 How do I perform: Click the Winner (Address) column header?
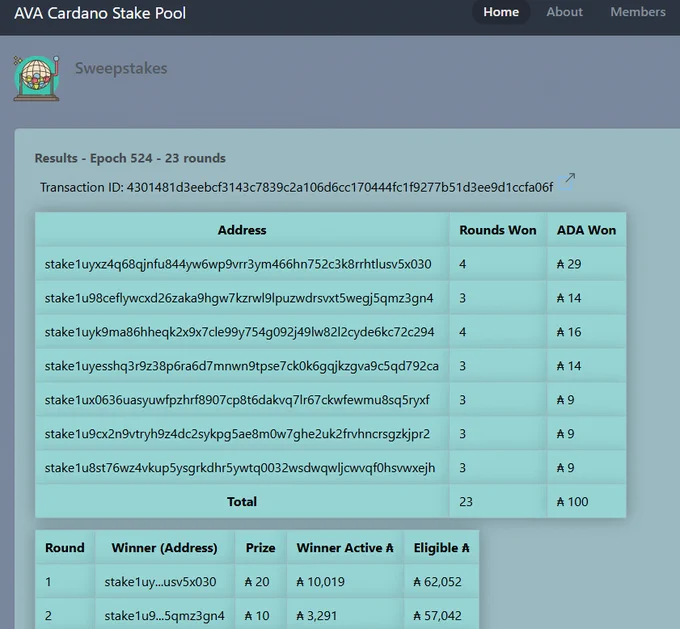[164, 547]
